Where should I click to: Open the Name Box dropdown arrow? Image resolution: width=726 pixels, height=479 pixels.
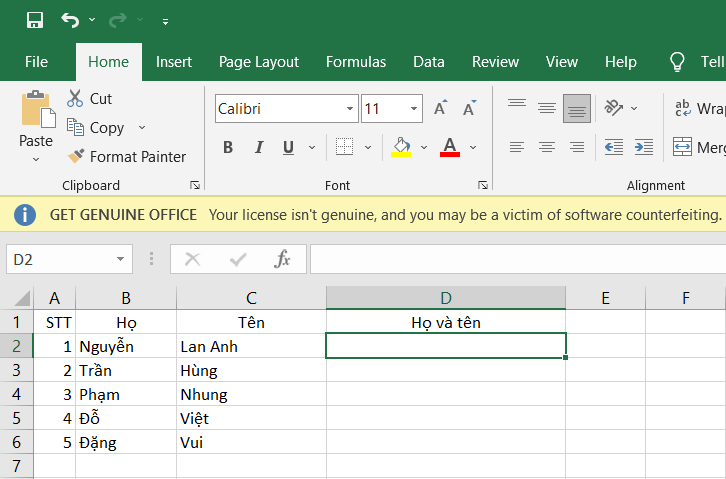point(120,259)
